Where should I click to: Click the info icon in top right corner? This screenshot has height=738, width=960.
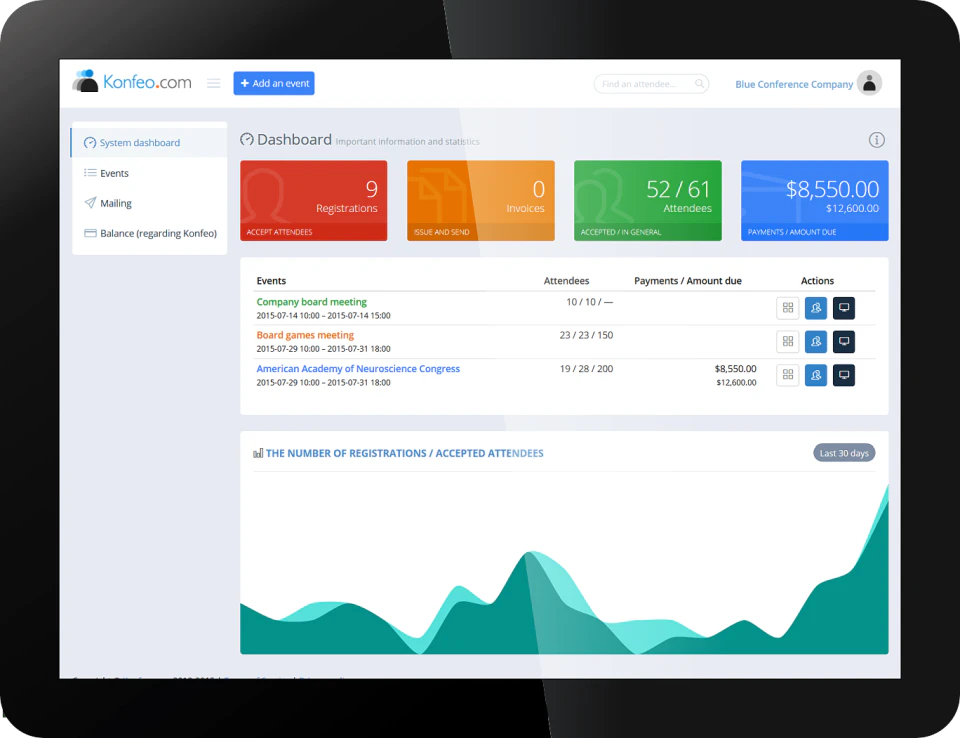coord(877,140)
